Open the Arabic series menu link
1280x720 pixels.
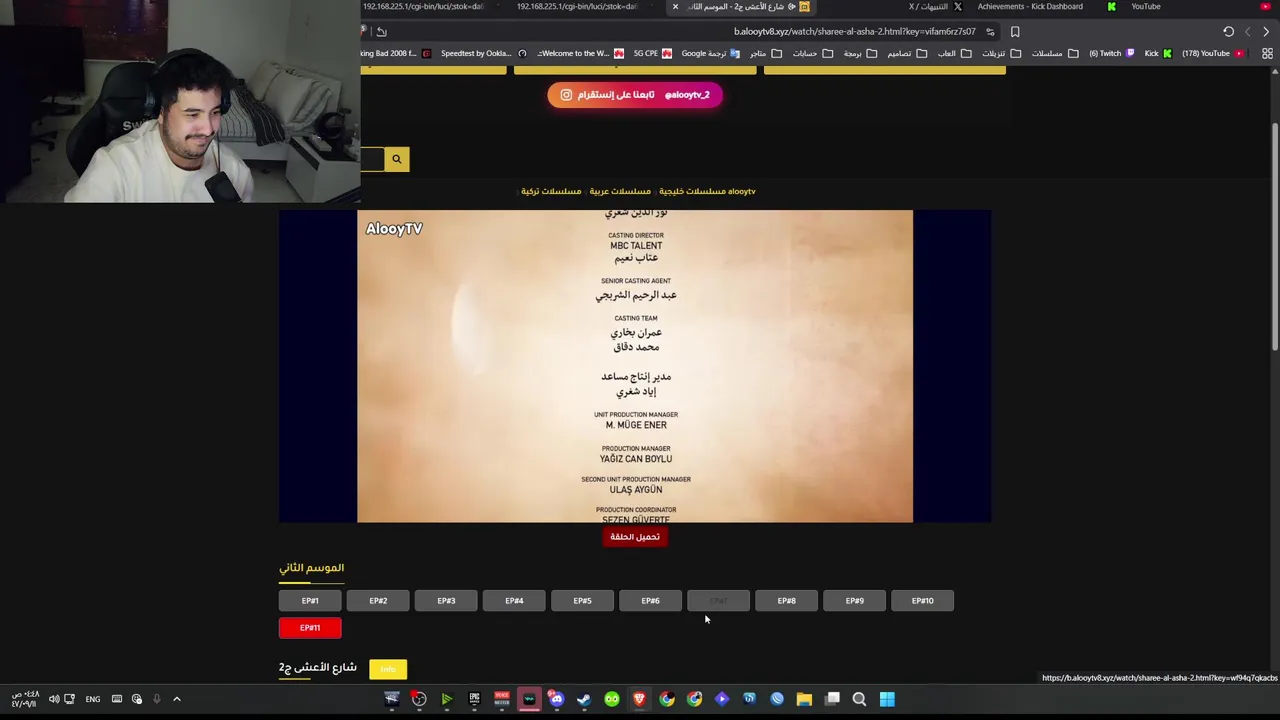620,191
